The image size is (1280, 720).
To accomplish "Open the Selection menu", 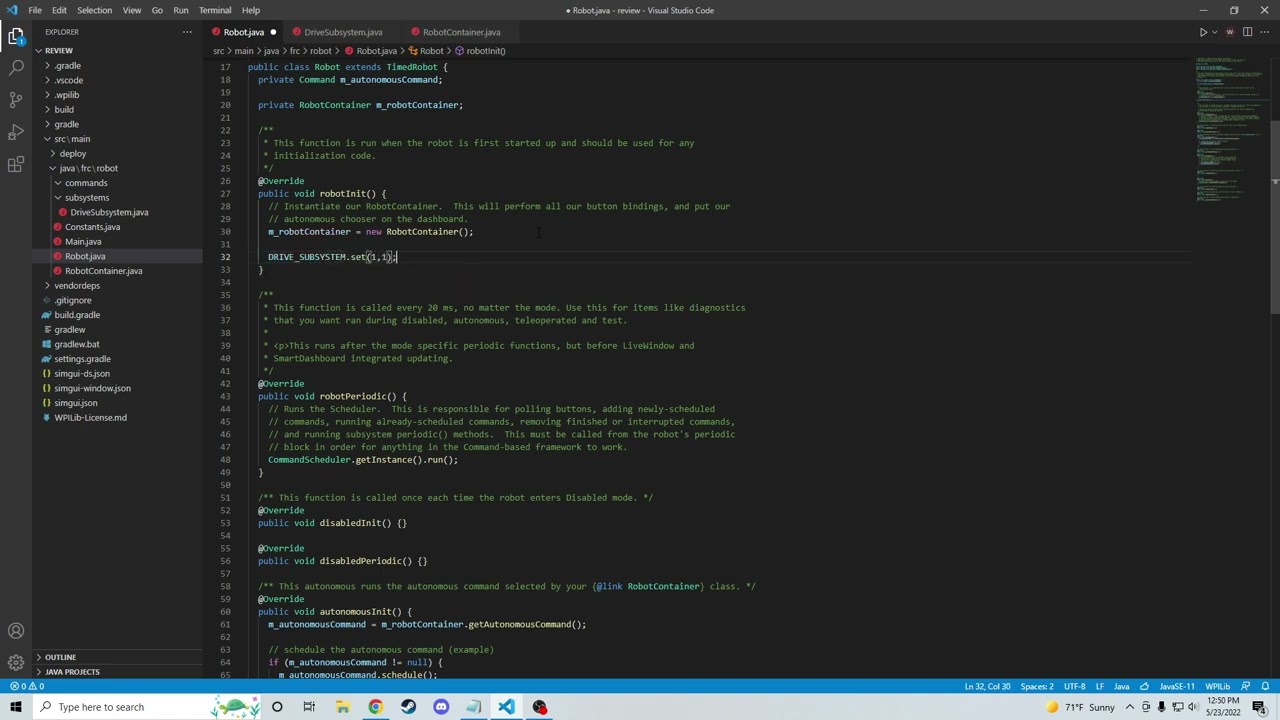I will coord(94,10).
